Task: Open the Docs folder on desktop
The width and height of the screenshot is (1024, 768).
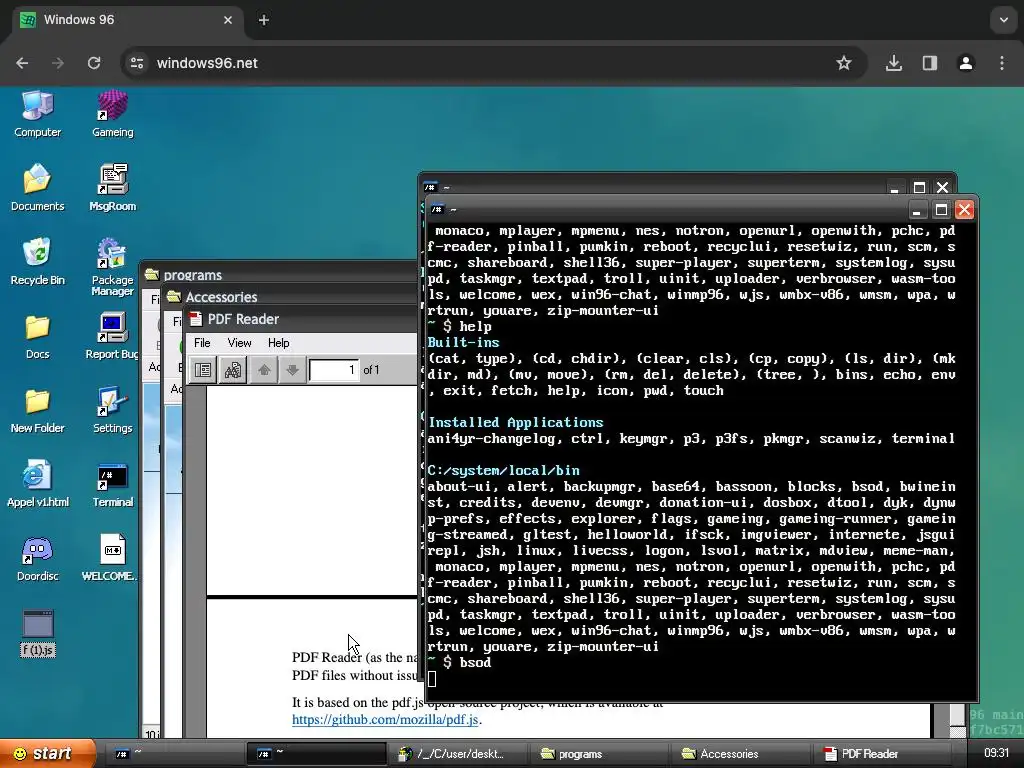Action: [x=37, y=336]
